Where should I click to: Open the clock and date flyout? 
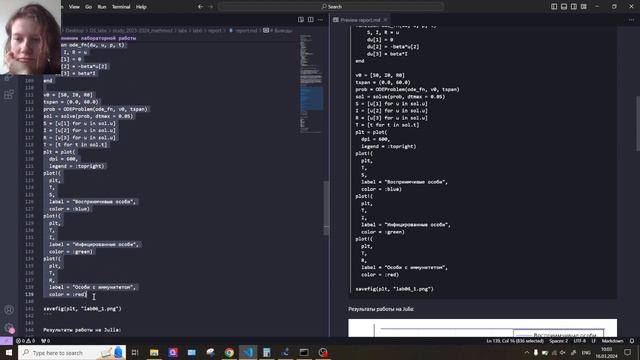(607, 352)
